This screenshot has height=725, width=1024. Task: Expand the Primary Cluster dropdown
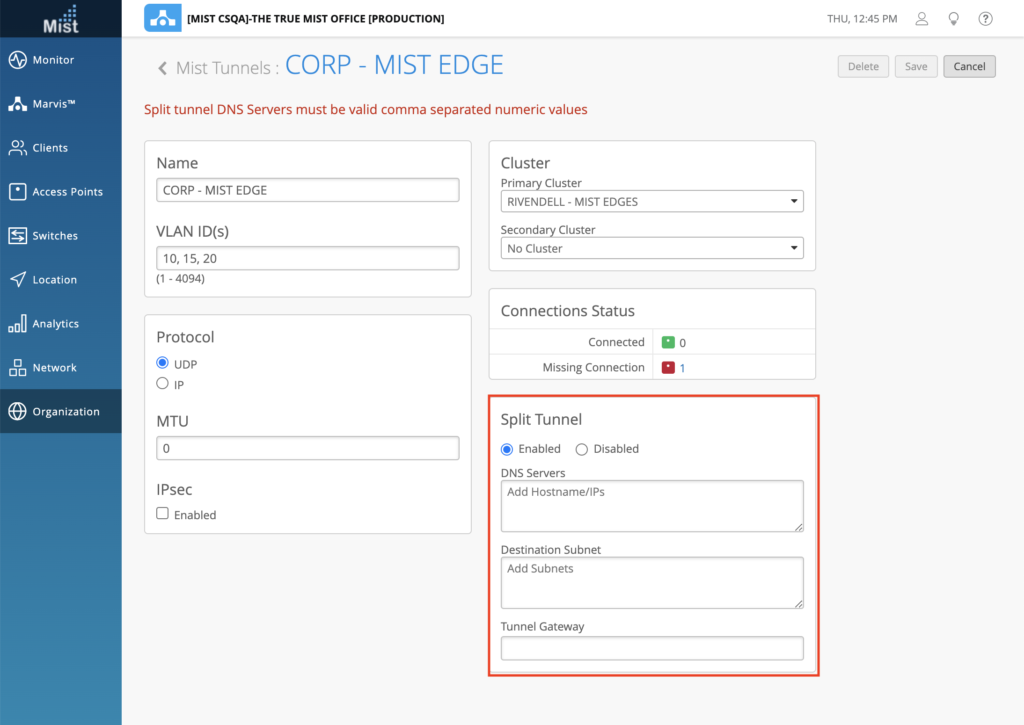click(x=651, y=202)
